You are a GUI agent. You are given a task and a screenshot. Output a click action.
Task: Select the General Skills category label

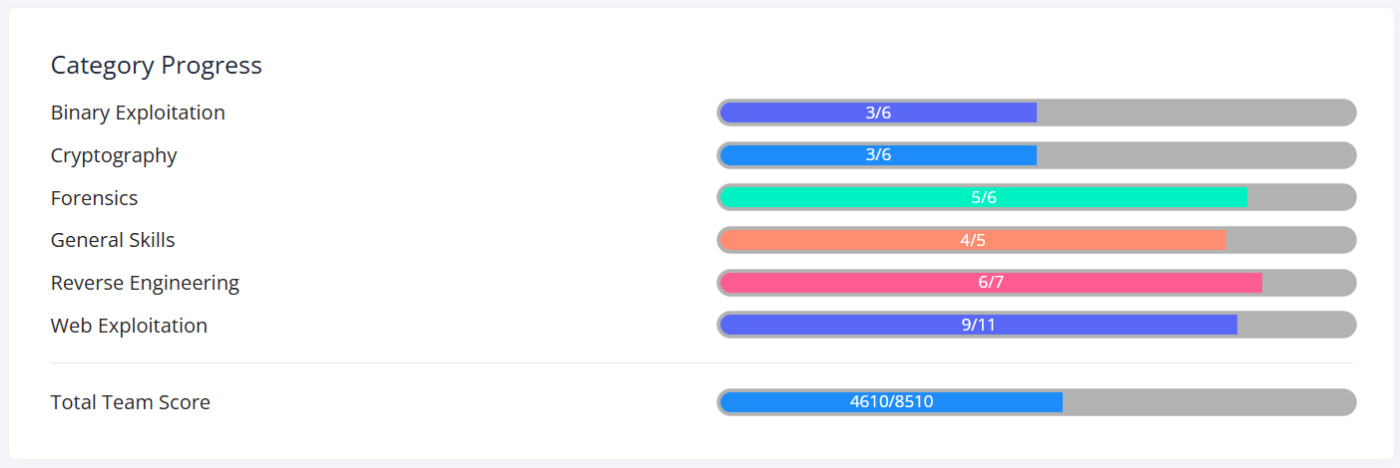[113, 241]
